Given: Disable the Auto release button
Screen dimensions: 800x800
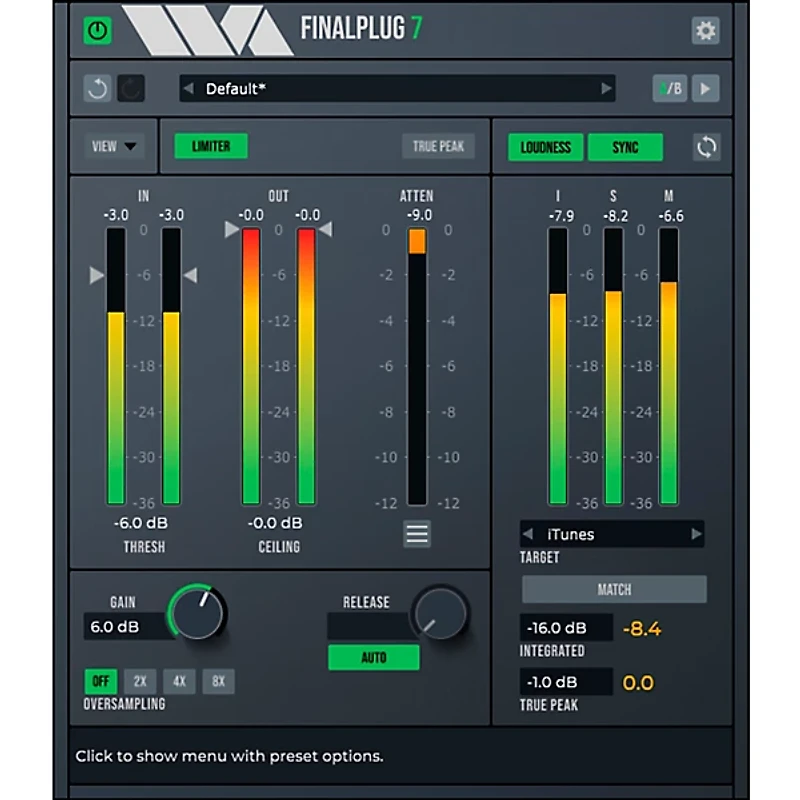Looking at the screenshot, I should (374, 658).
